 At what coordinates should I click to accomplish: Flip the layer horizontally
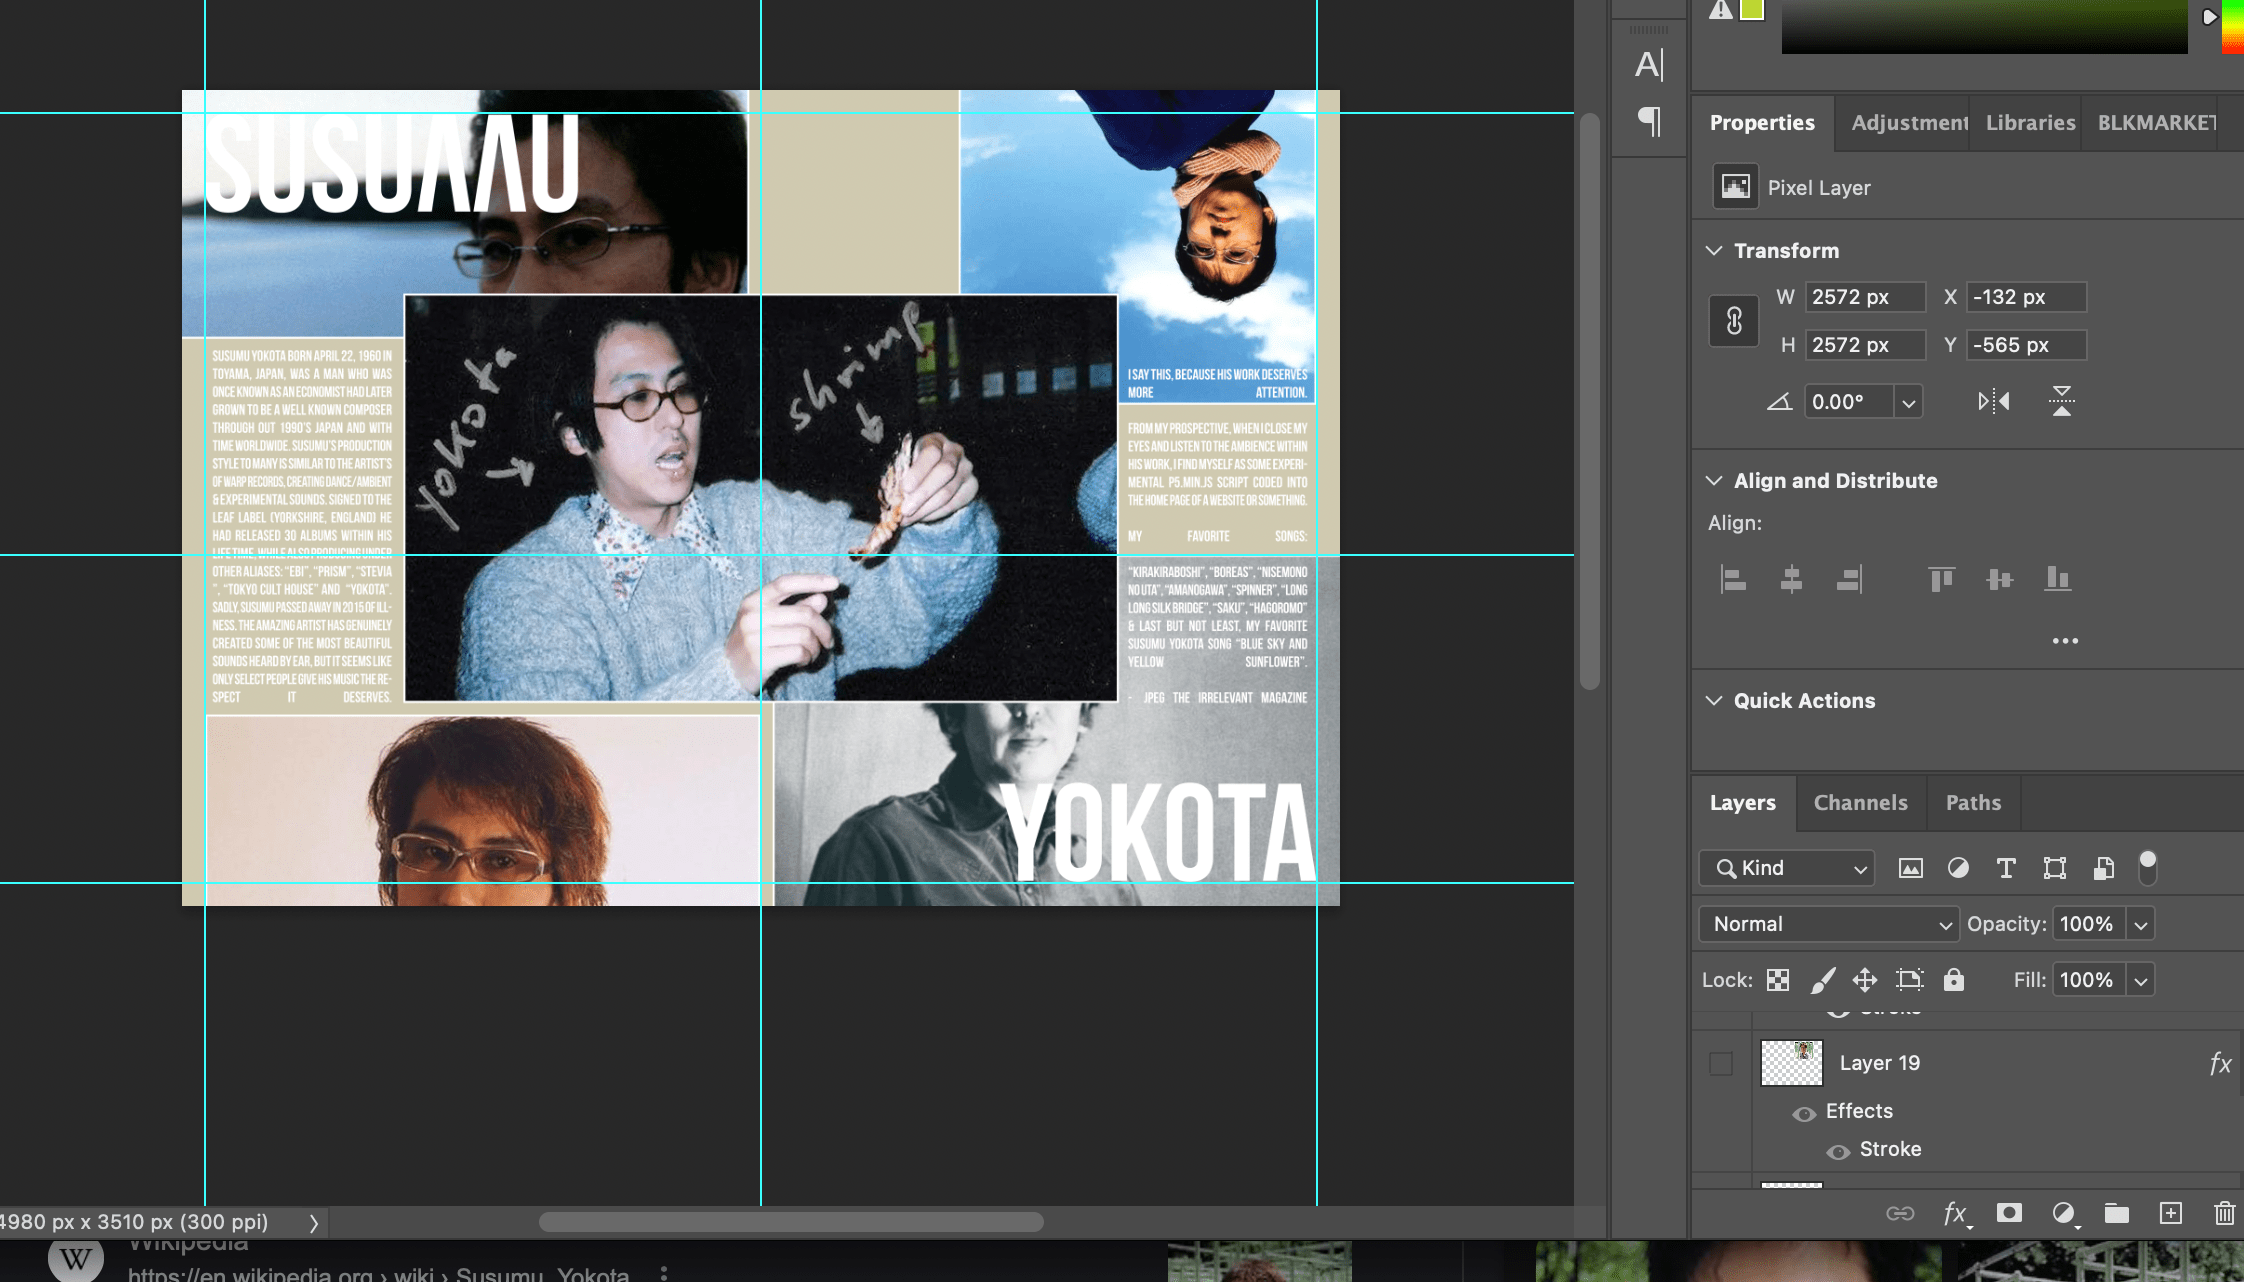[1993, 402]
